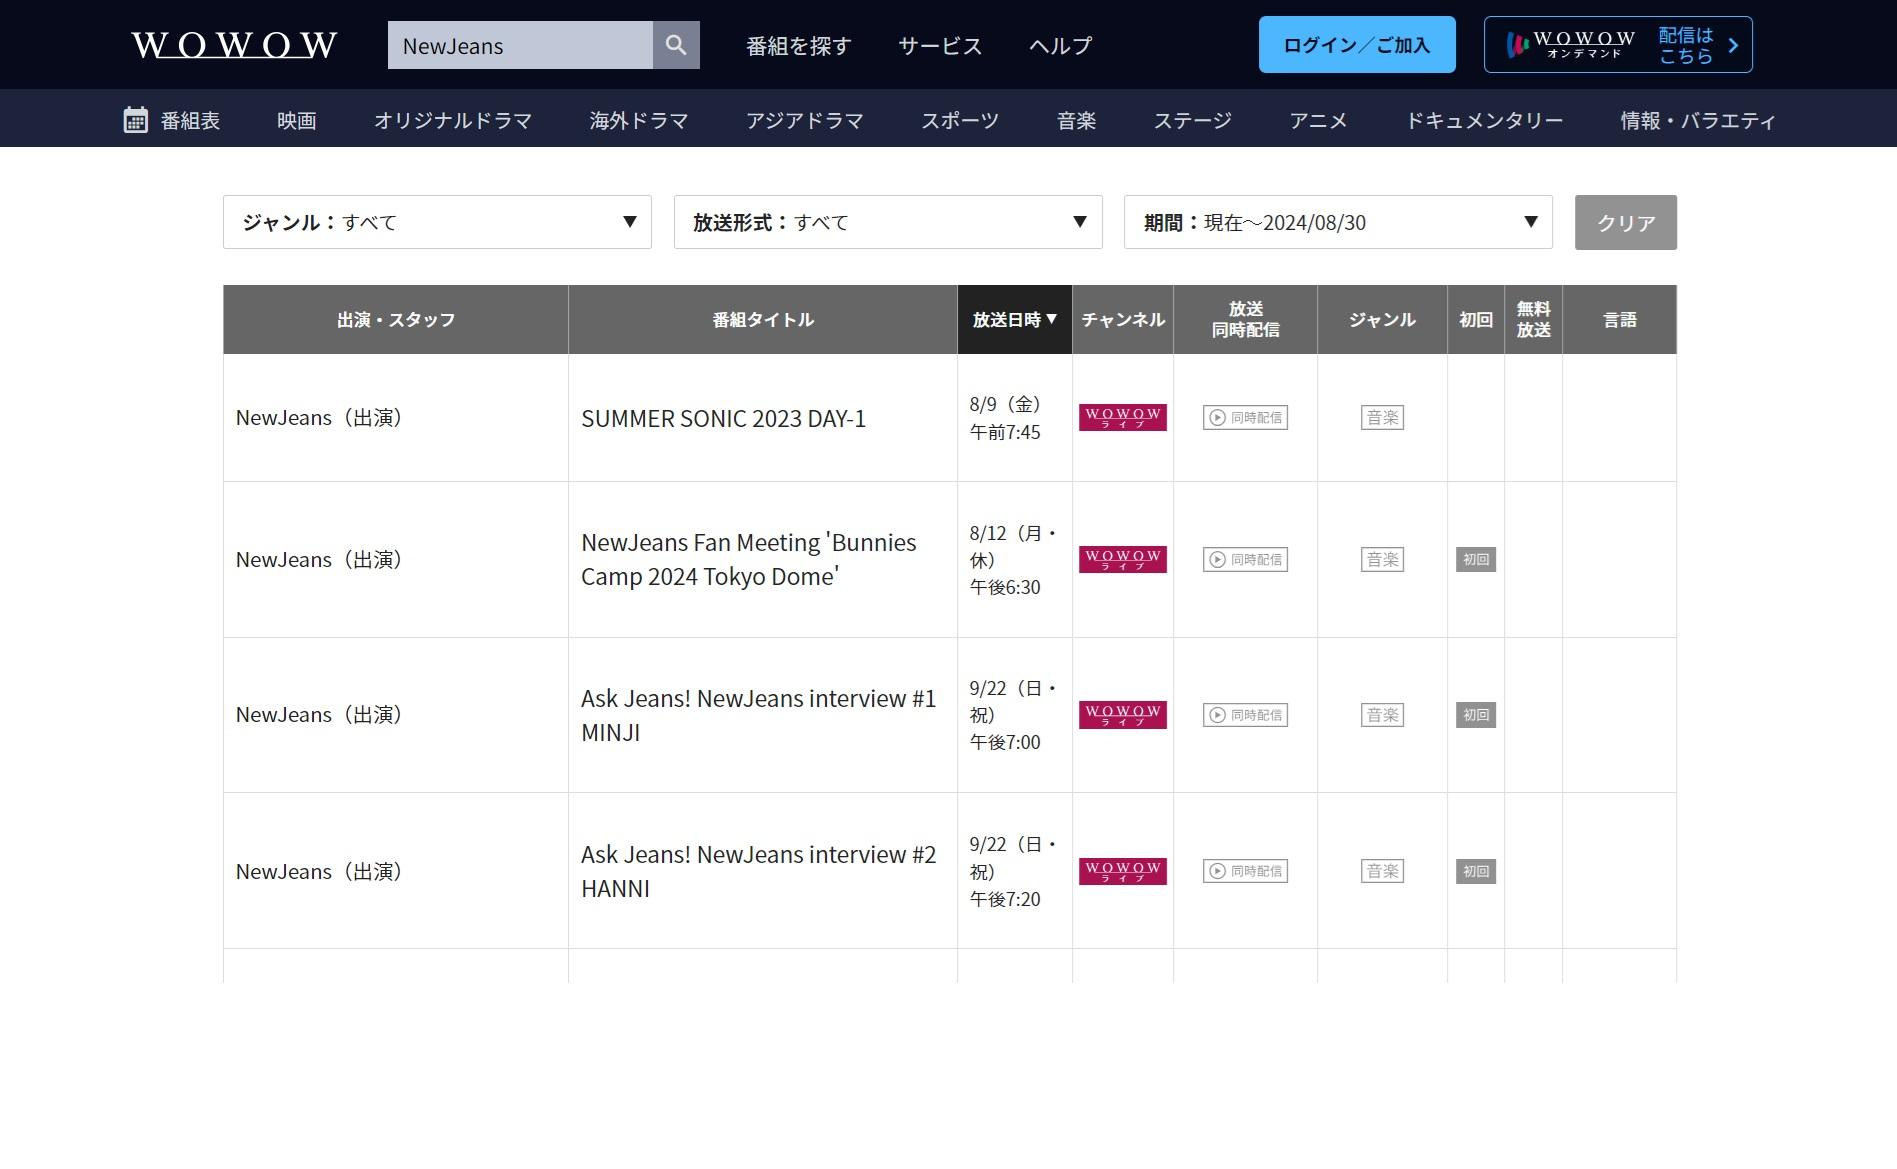Expand the 放送形式 filter dropdown

888,222
